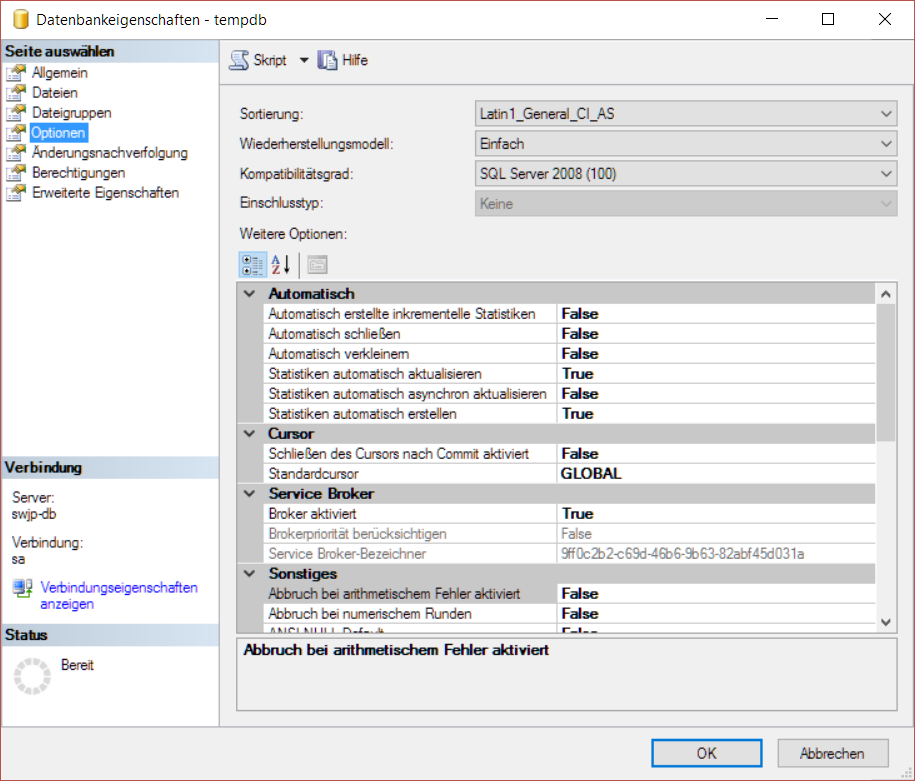Sort property grid alphabetically
915x781 pixels.
(281, 265)
